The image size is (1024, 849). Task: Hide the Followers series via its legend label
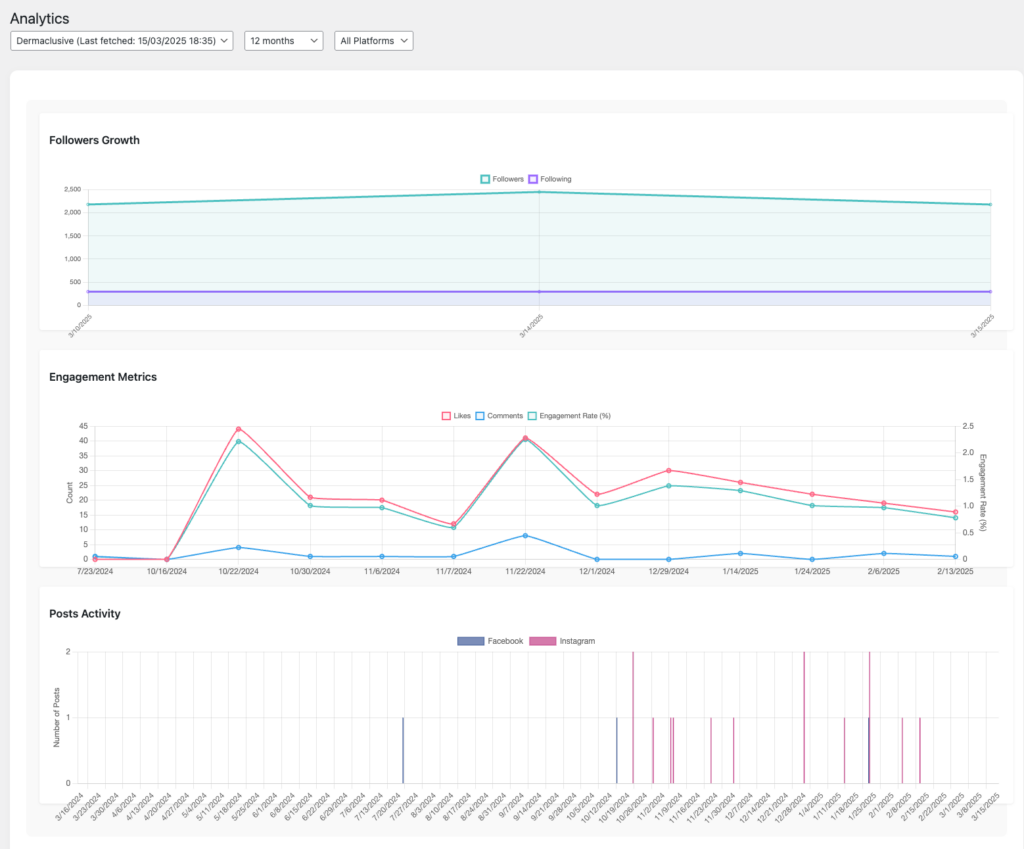click(x=508, y=179)
